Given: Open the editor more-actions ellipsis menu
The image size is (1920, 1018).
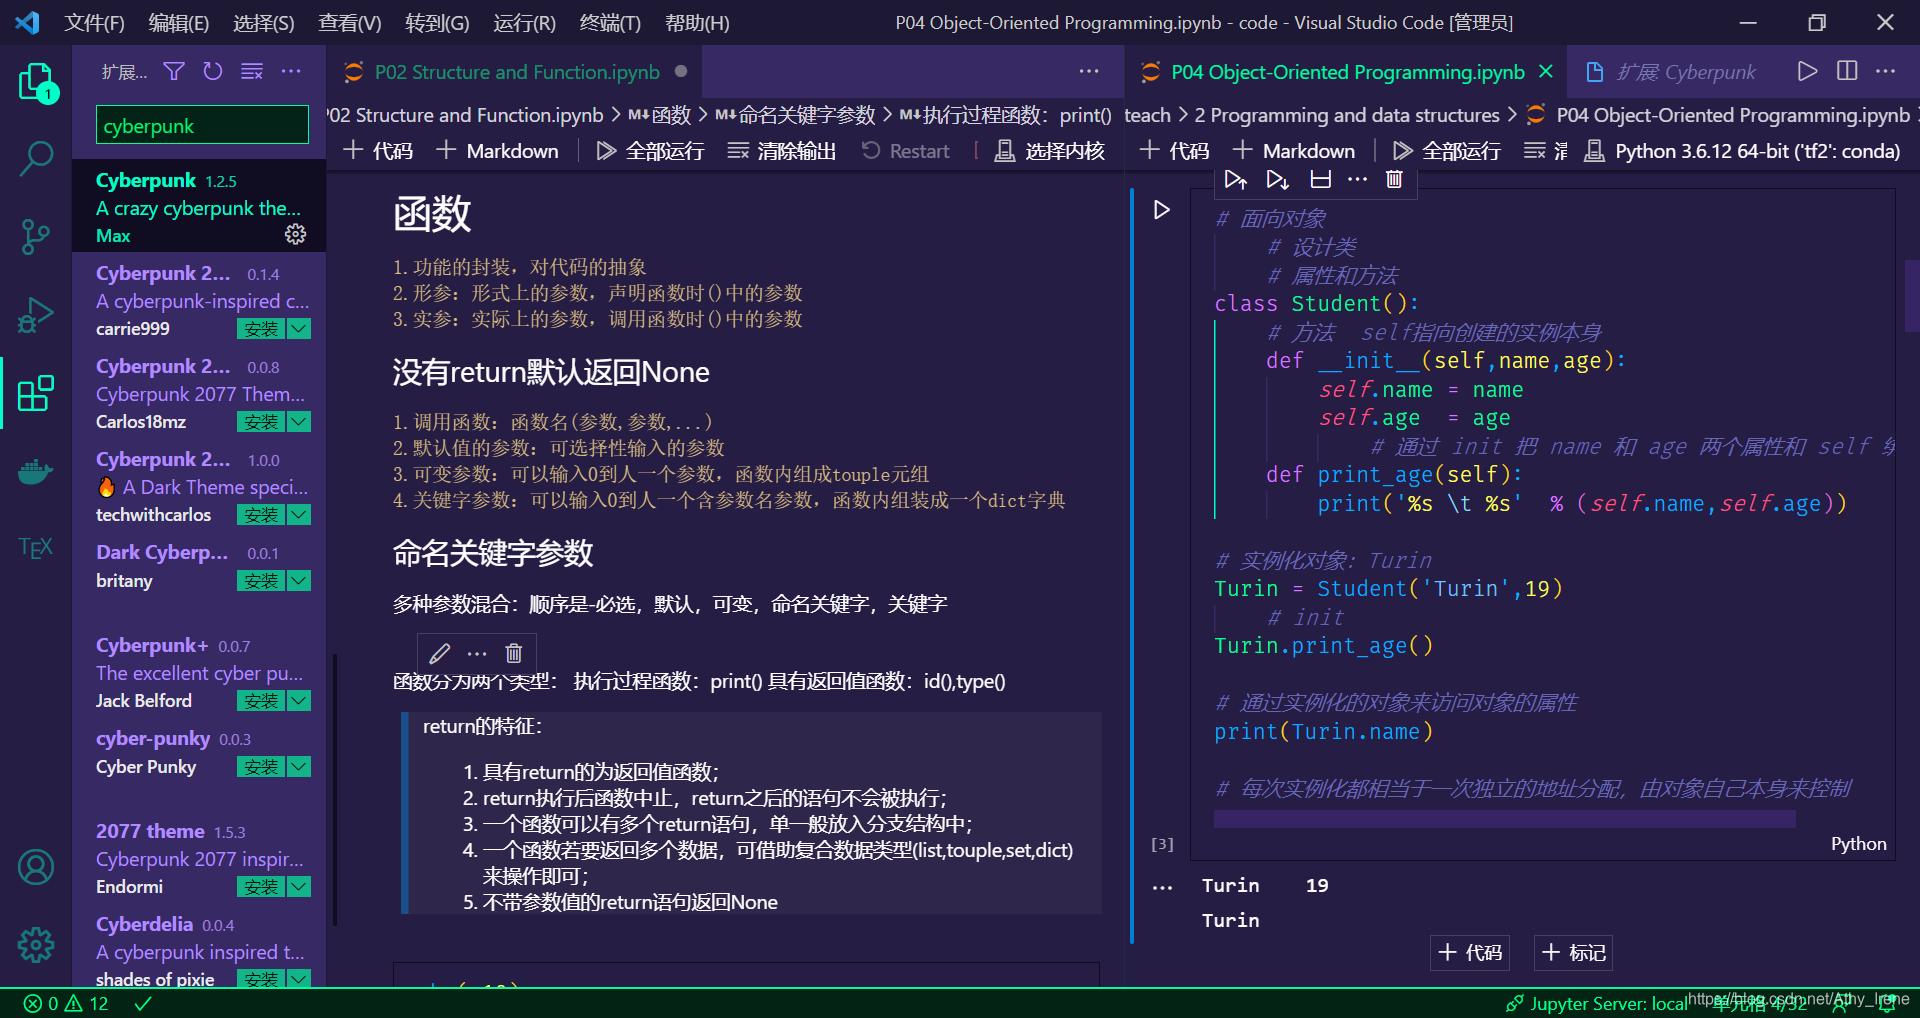Looking at the screenshot, I should pyautogui.click(x=1886, y=71).
